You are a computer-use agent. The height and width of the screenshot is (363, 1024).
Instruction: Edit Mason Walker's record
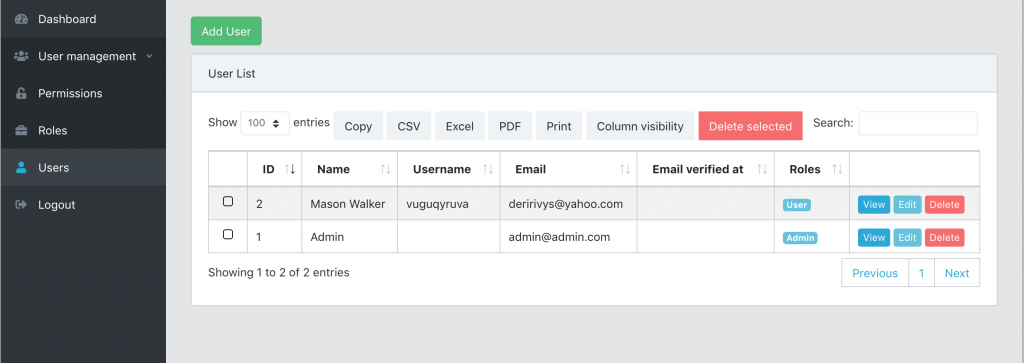[907, 204]
